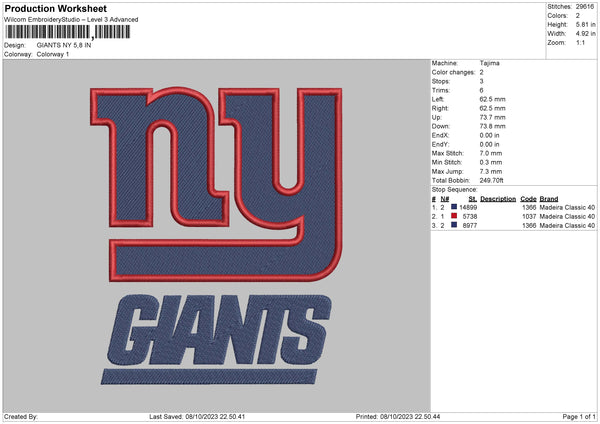Click the GIANTS wordmark in the preview
Viewport: 600px width, 424px height.
tap(218, 330)
